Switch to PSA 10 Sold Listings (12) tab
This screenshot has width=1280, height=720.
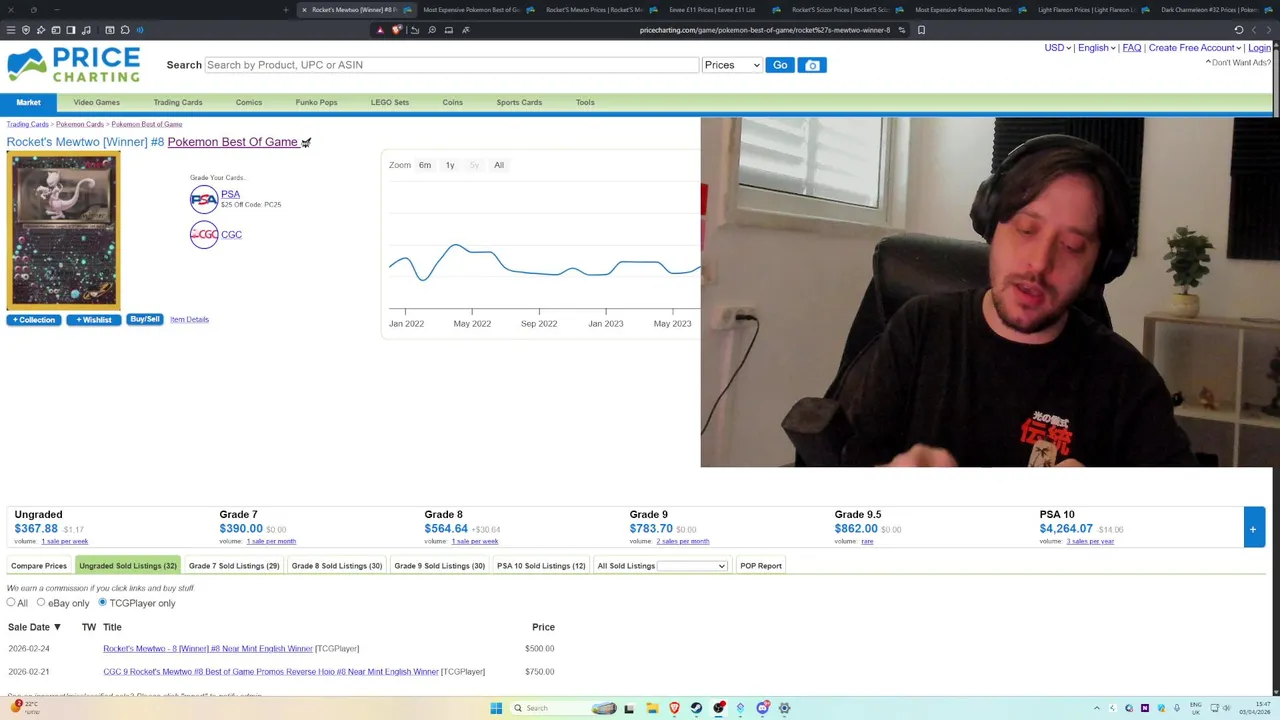coord(541,566)
